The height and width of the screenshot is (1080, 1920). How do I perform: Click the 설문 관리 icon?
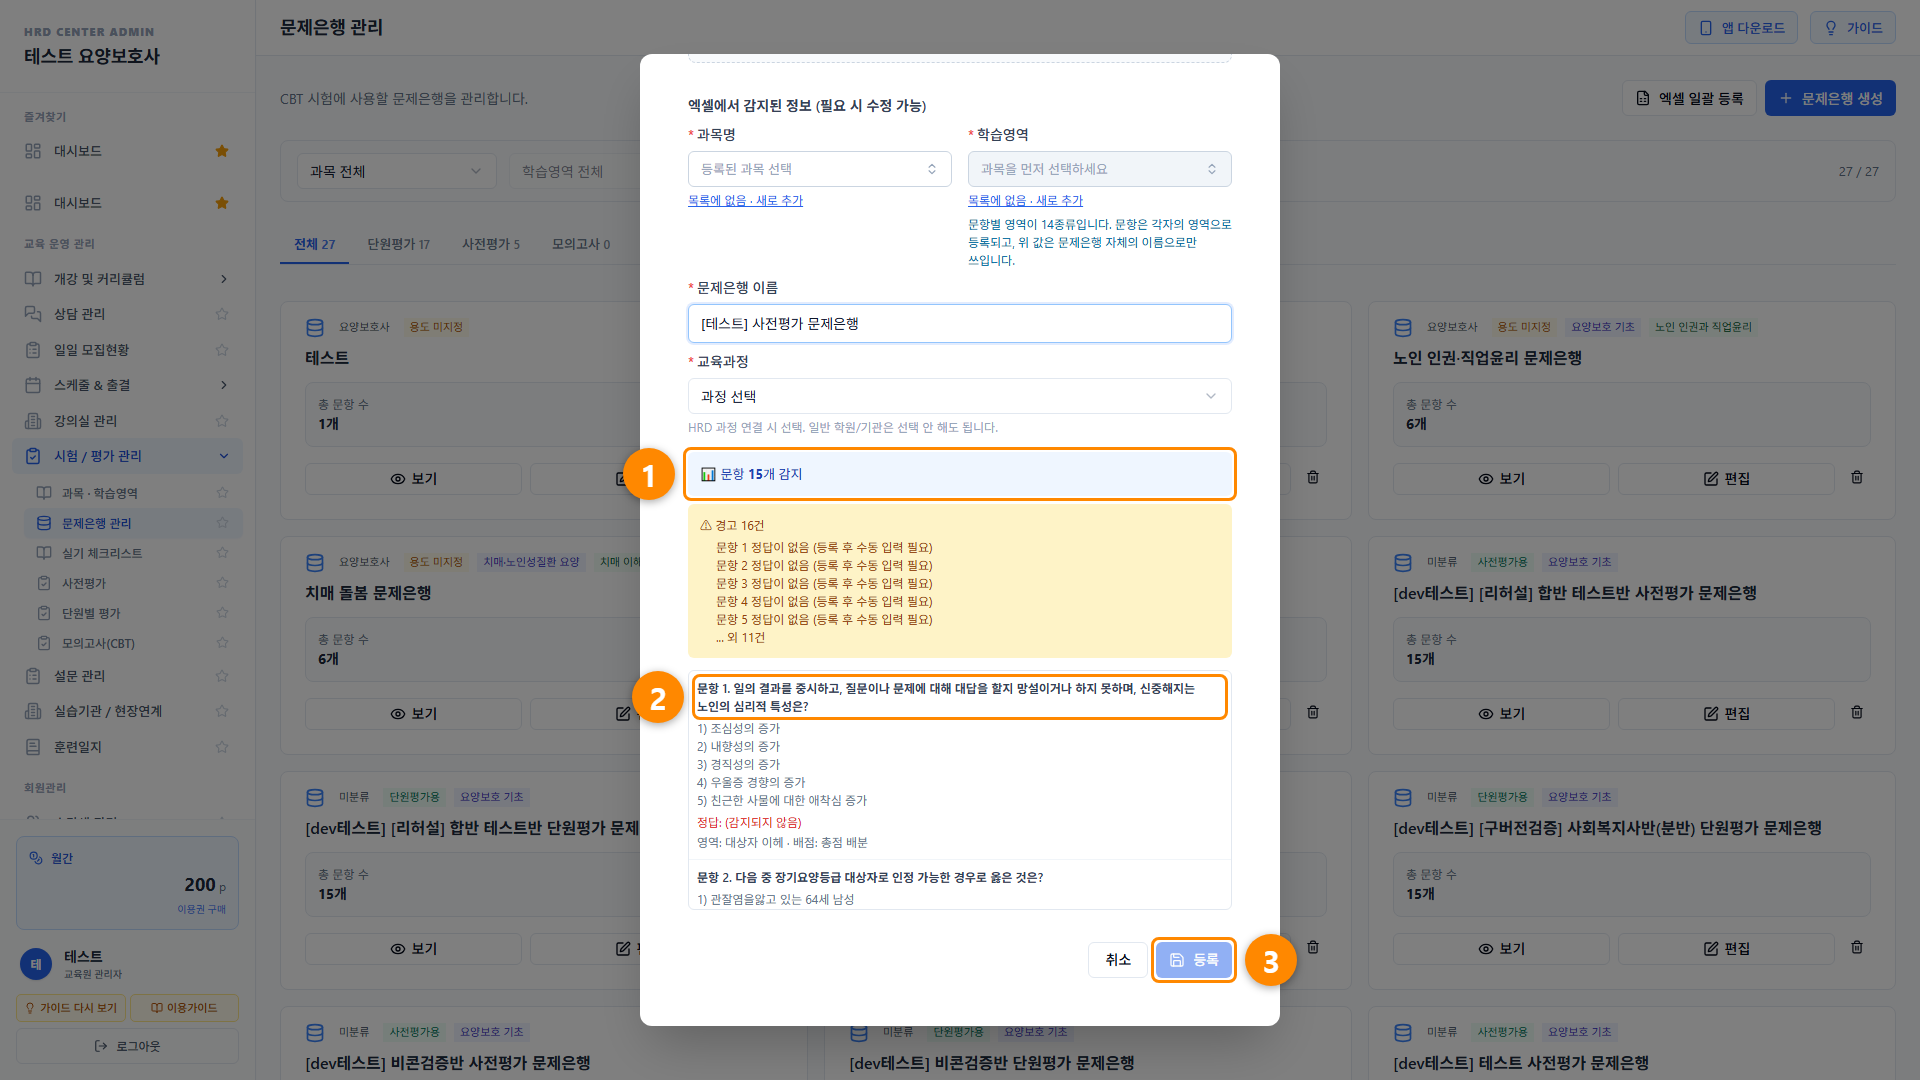[33, 676]
